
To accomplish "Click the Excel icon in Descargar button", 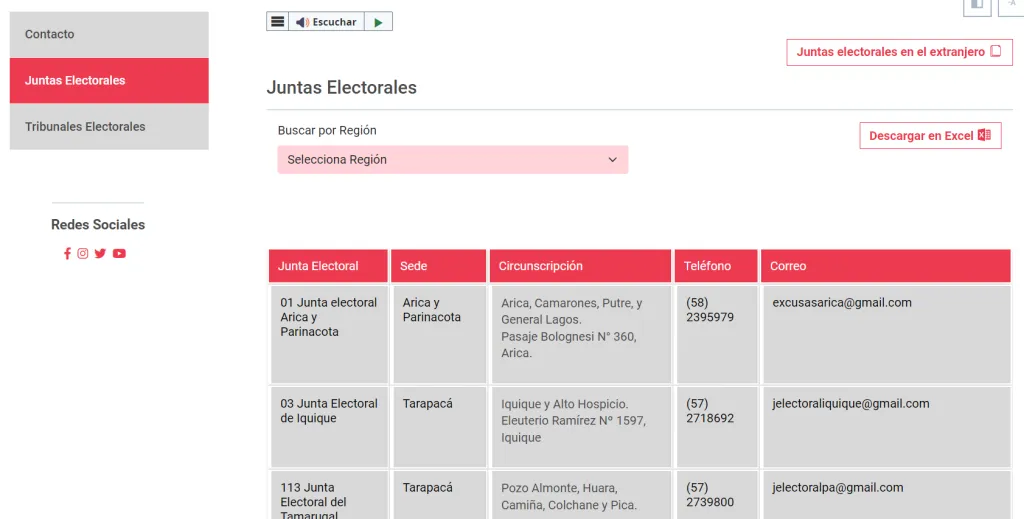I will pos(984,135).
